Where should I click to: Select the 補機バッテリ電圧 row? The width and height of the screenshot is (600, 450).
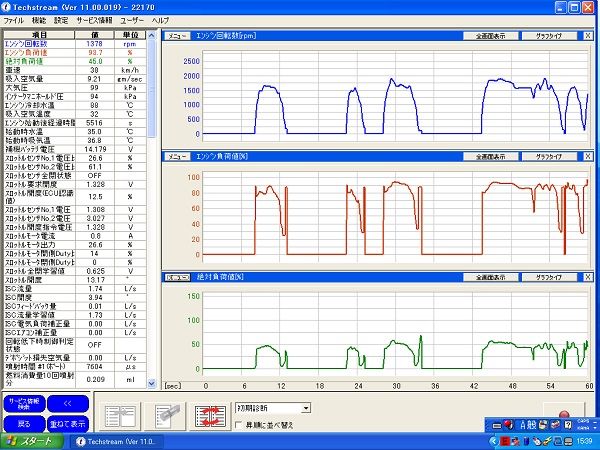tap(75, 149)
